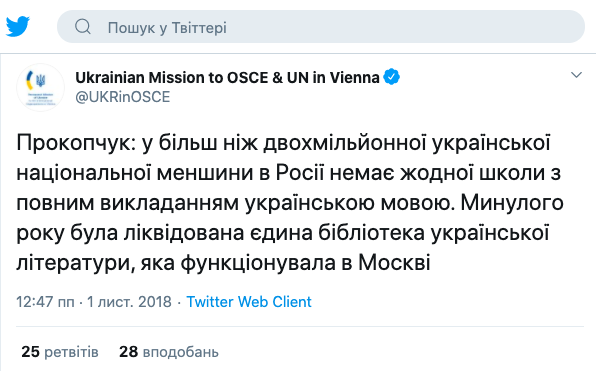Click the likes count number 28

(x=128, y=352)
